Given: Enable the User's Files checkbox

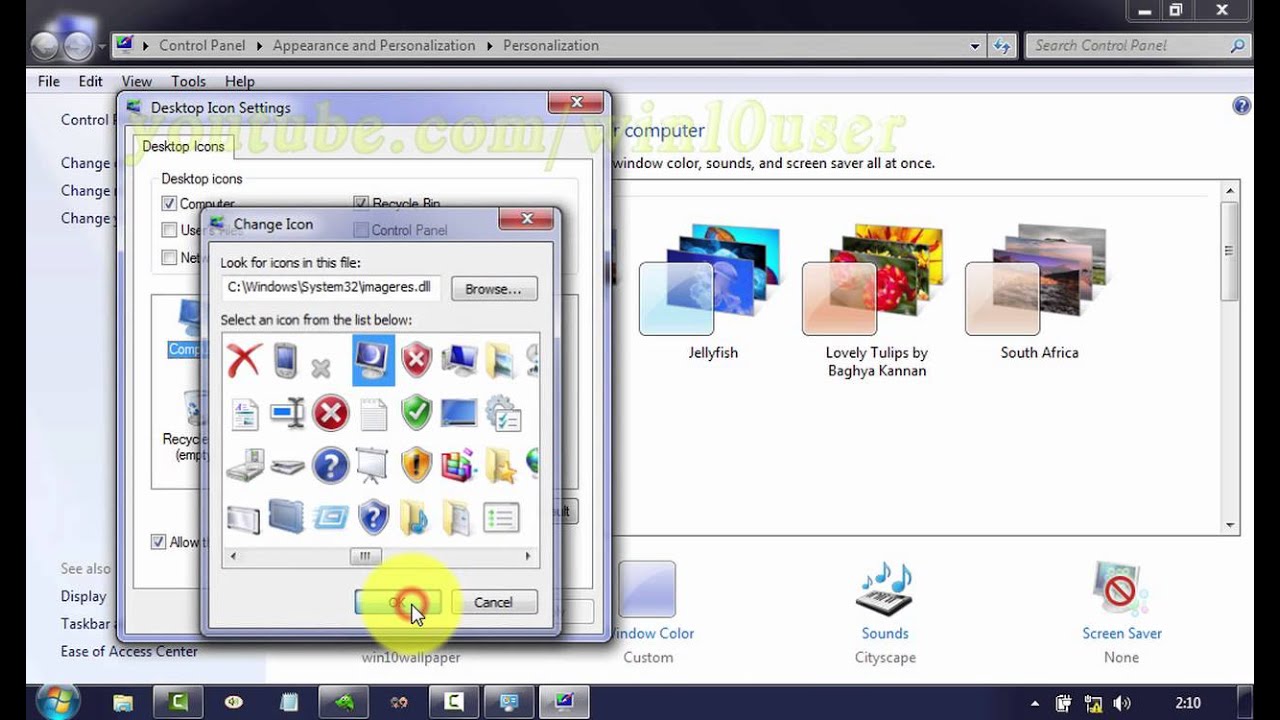Looking at the screenshot, I should 169,230.
